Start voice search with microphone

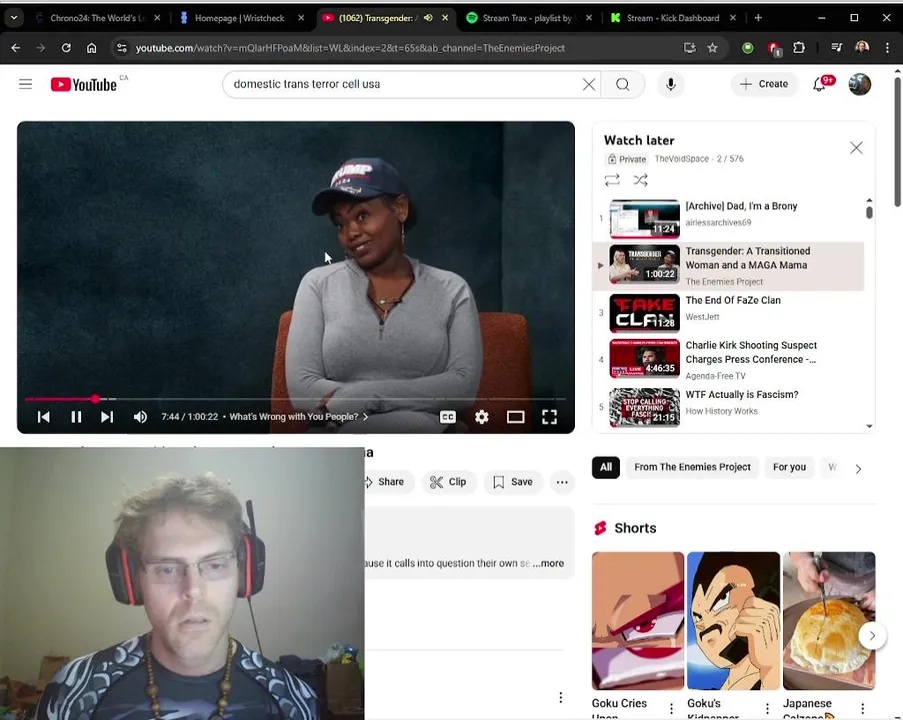[670, 85]
